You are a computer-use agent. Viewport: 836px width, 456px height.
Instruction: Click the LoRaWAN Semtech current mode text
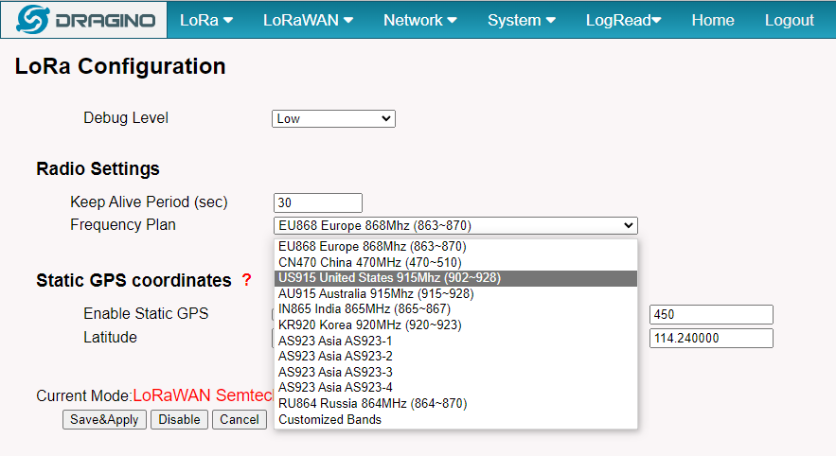[203, 395]
